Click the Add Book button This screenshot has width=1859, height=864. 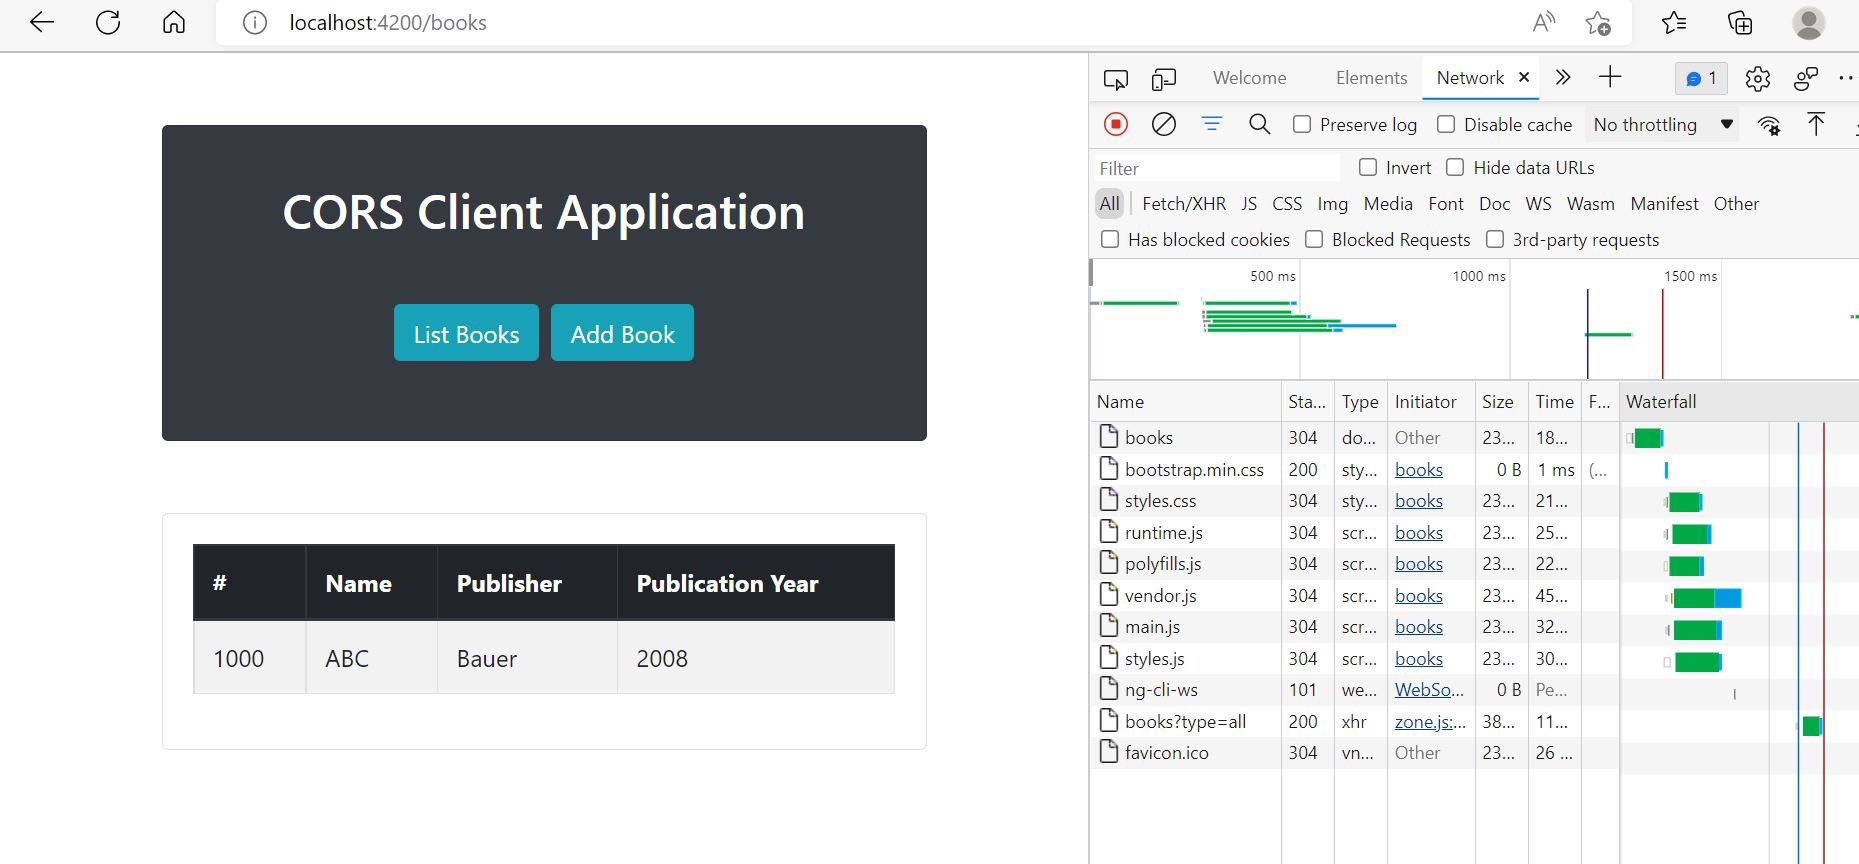point(622,333)
